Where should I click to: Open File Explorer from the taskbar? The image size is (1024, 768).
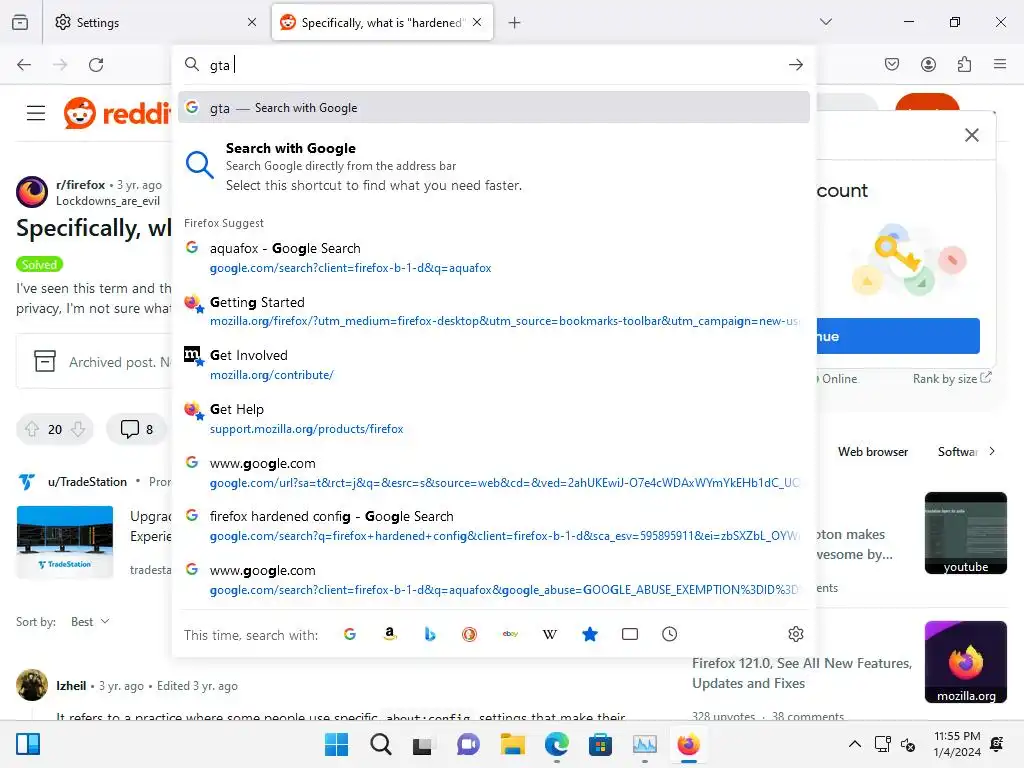[x=513, y=744]
